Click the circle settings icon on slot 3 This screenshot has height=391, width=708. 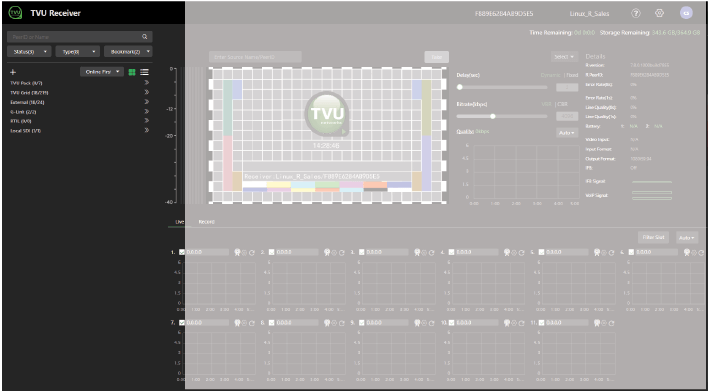click(424, 253)
